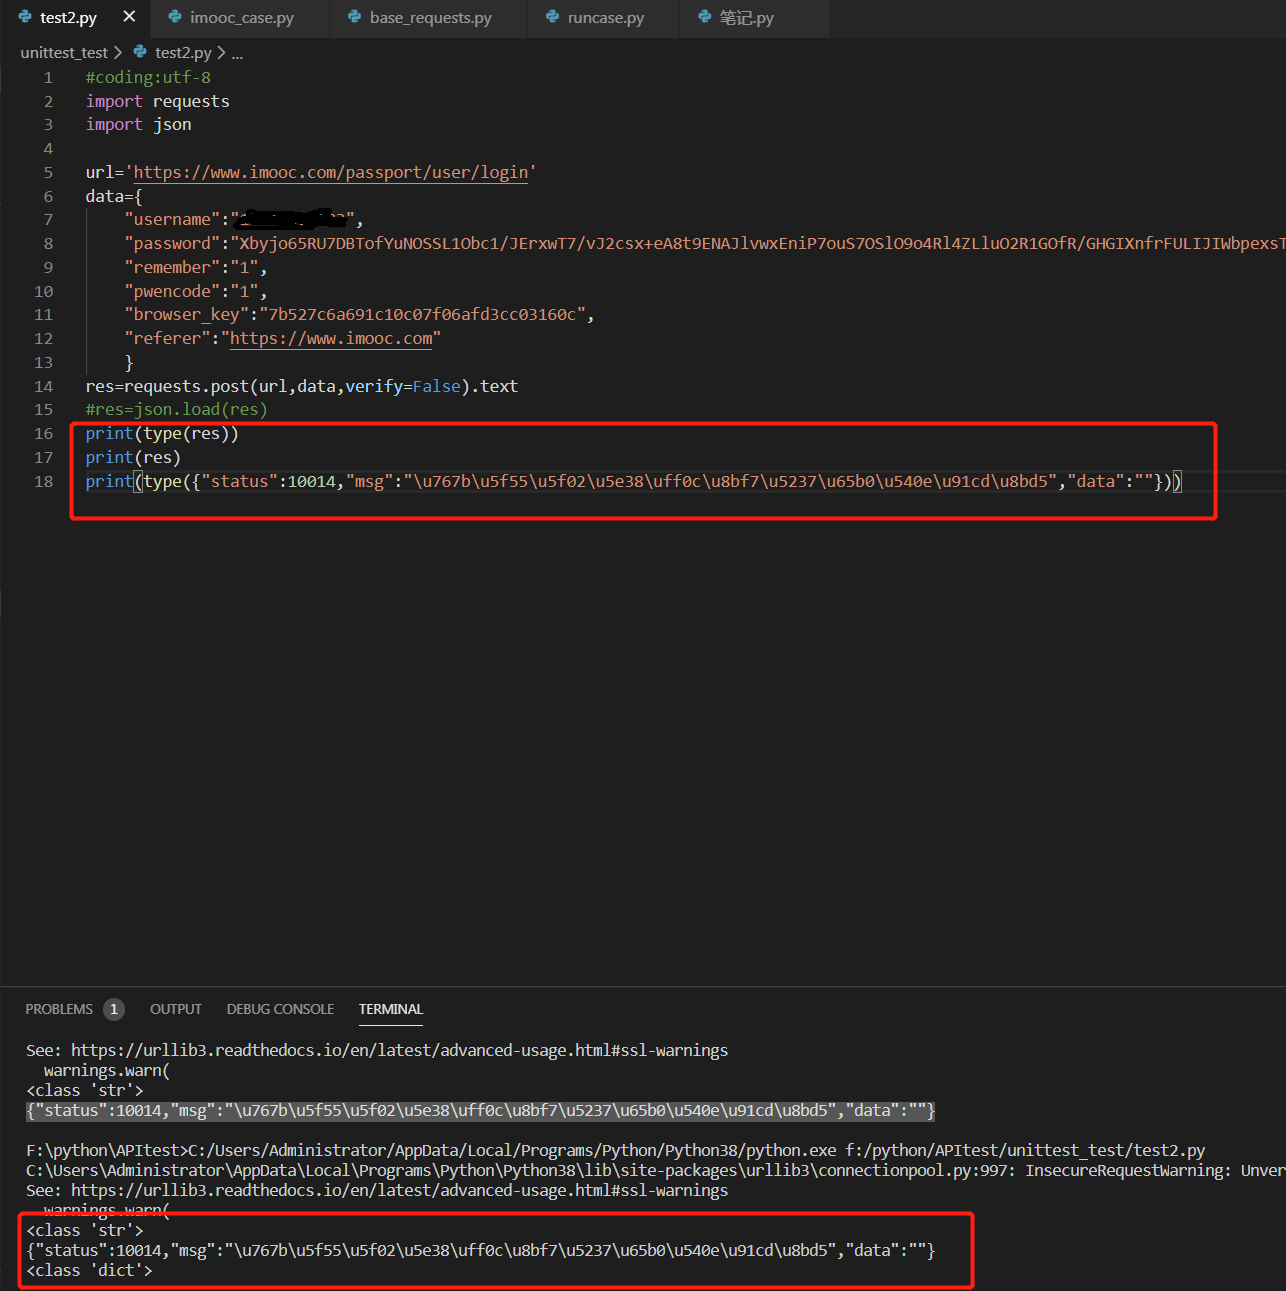Open the PROBLEMS panel tab

point(59,1009)
